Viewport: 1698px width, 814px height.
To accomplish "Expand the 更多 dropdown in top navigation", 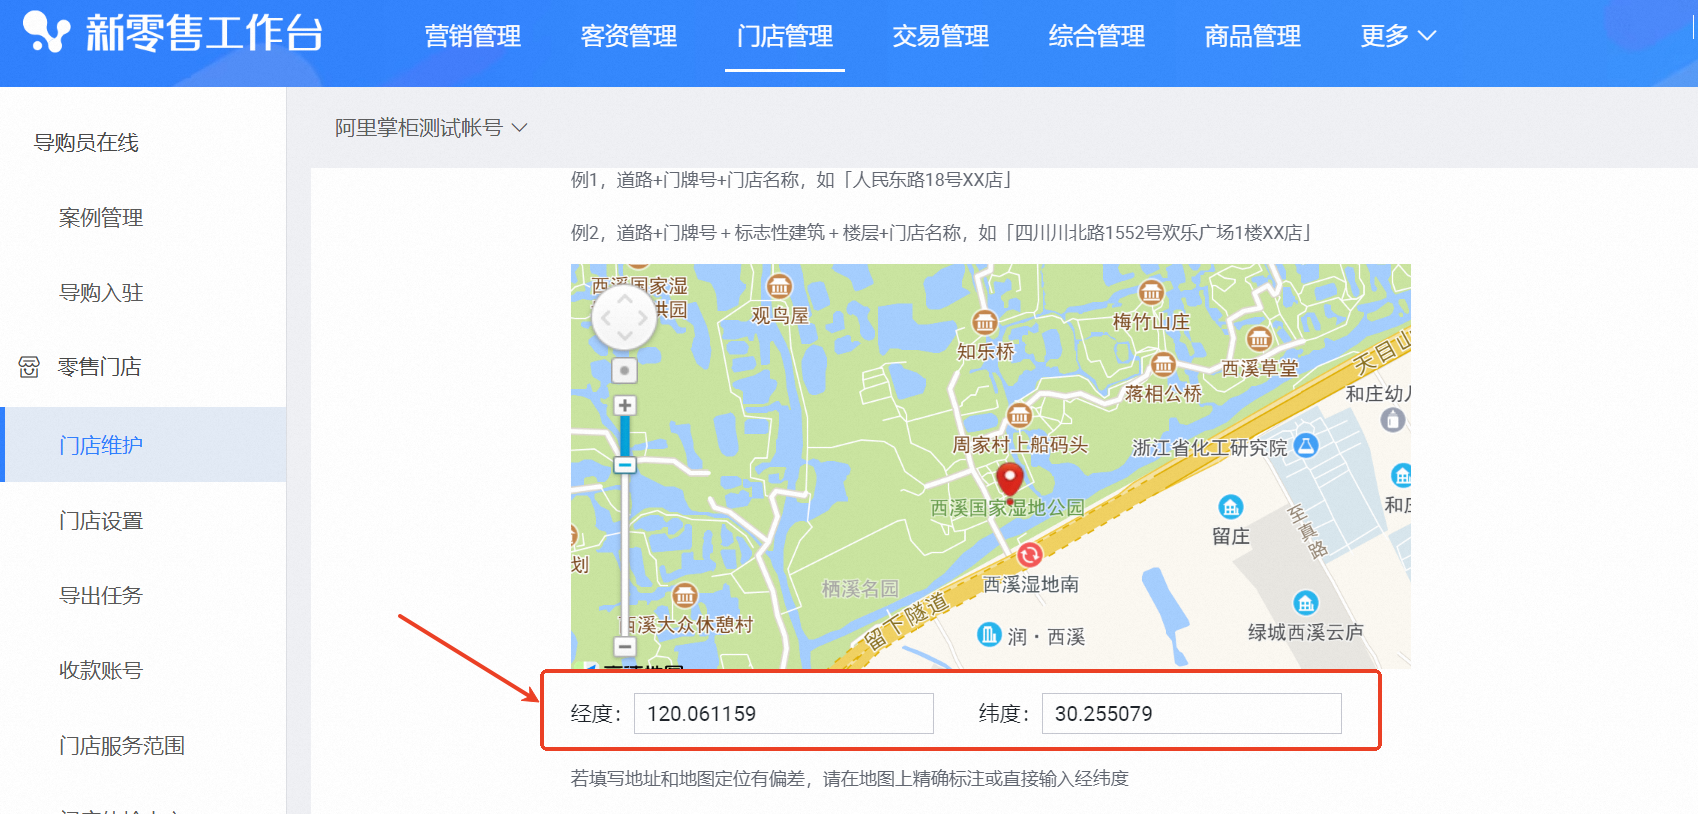I will click(x=1397, y=36).
